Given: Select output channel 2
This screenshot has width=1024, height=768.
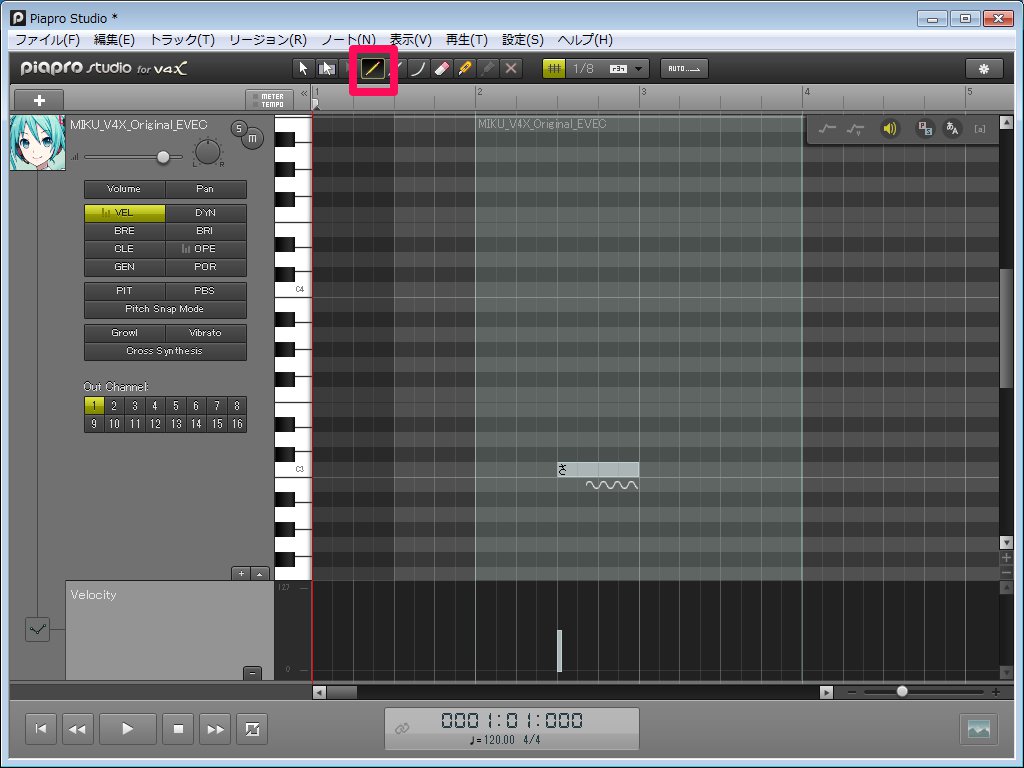Looking at the screenshot, I should pyautogui.click(x=114, y=406).
